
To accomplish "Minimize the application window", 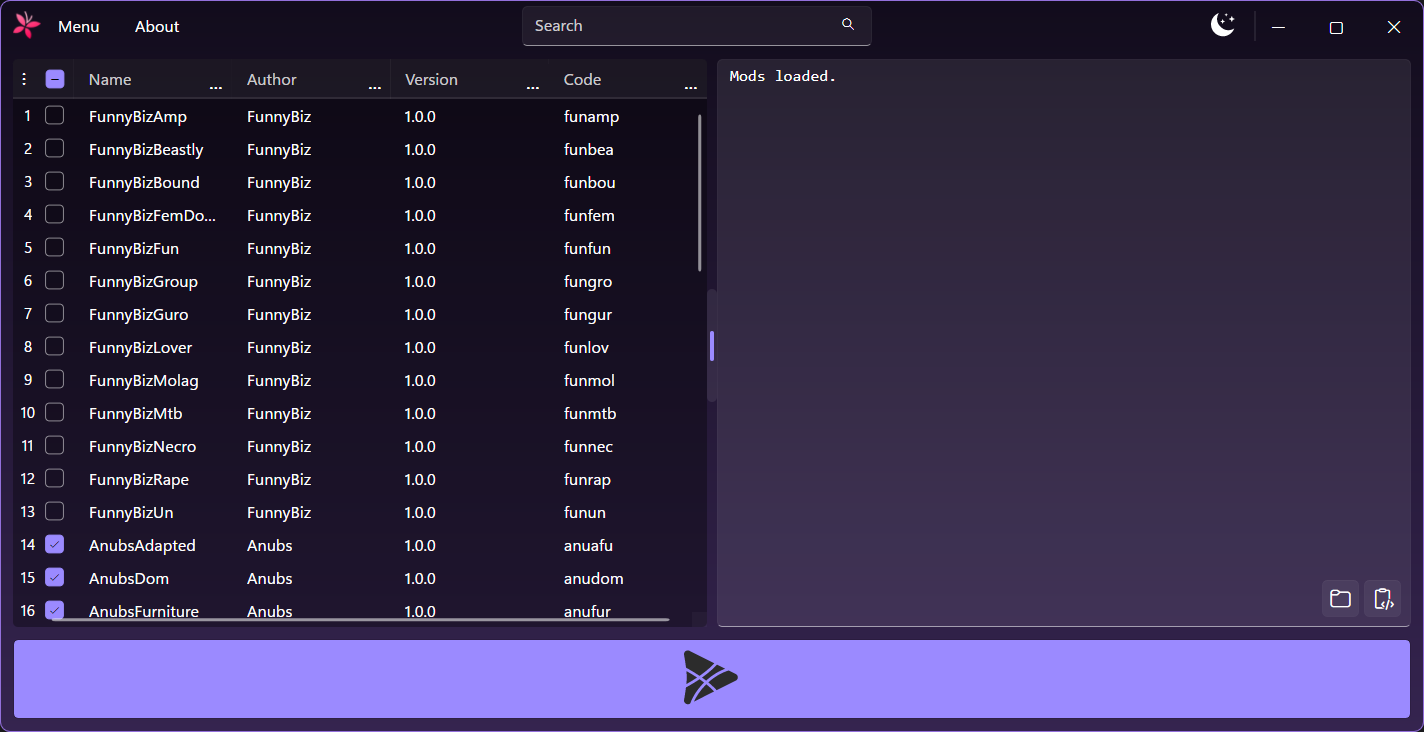I will pyautogui.click(x=1278, y=27).
